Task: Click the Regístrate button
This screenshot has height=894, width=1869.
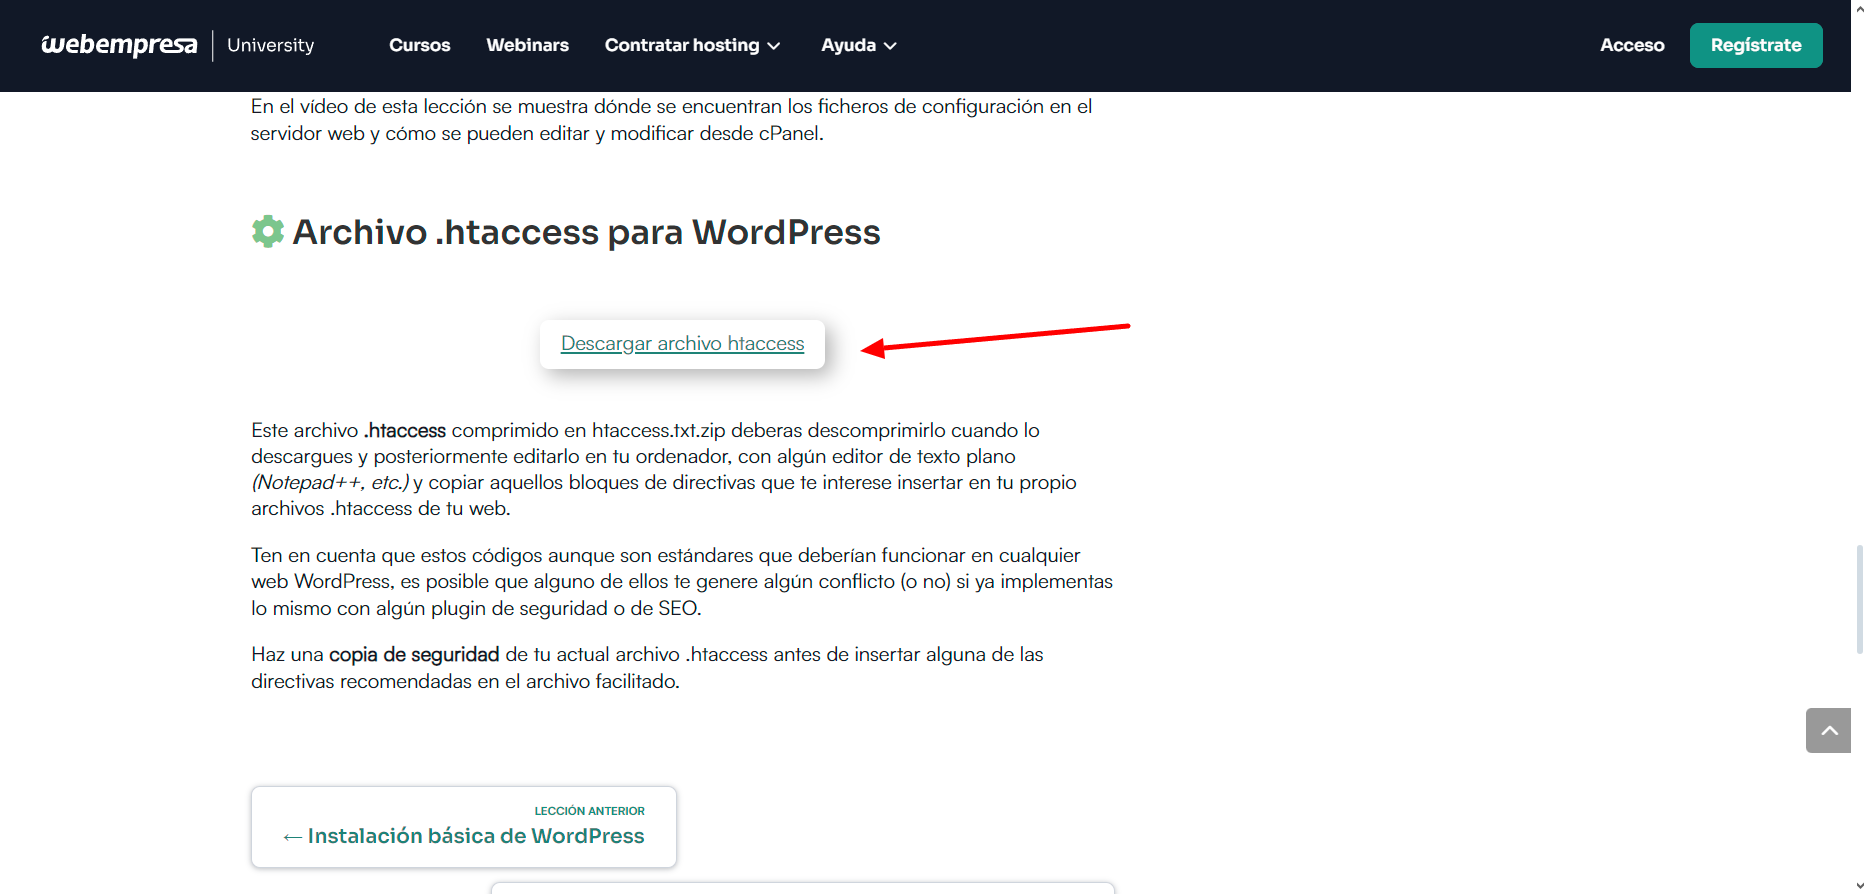Action: 1756,45
